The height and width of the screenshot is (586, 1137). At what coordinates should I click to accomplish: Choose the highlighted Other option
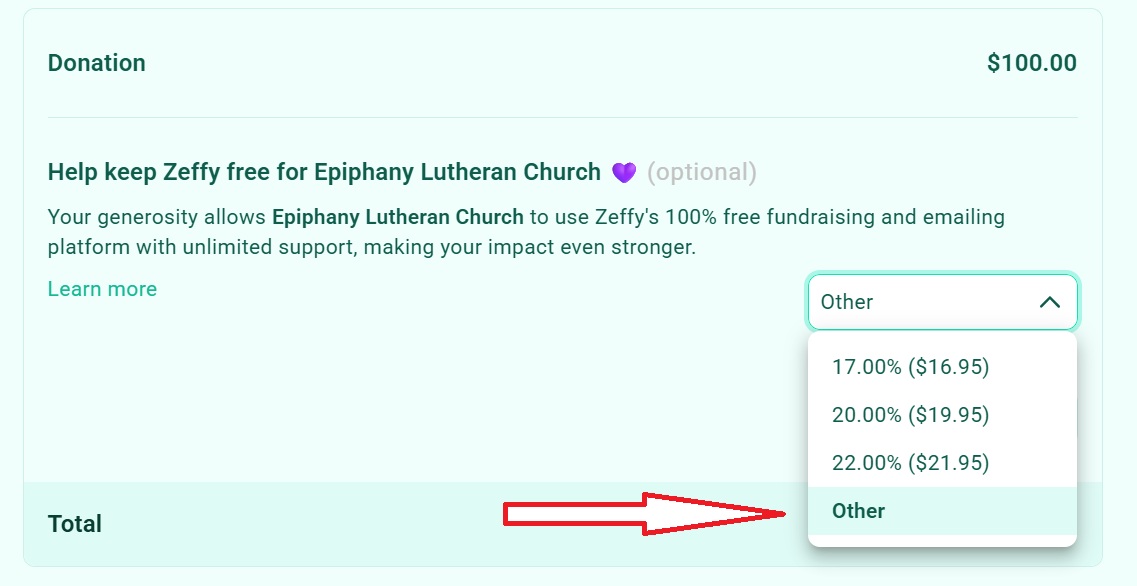coord(858,511)
